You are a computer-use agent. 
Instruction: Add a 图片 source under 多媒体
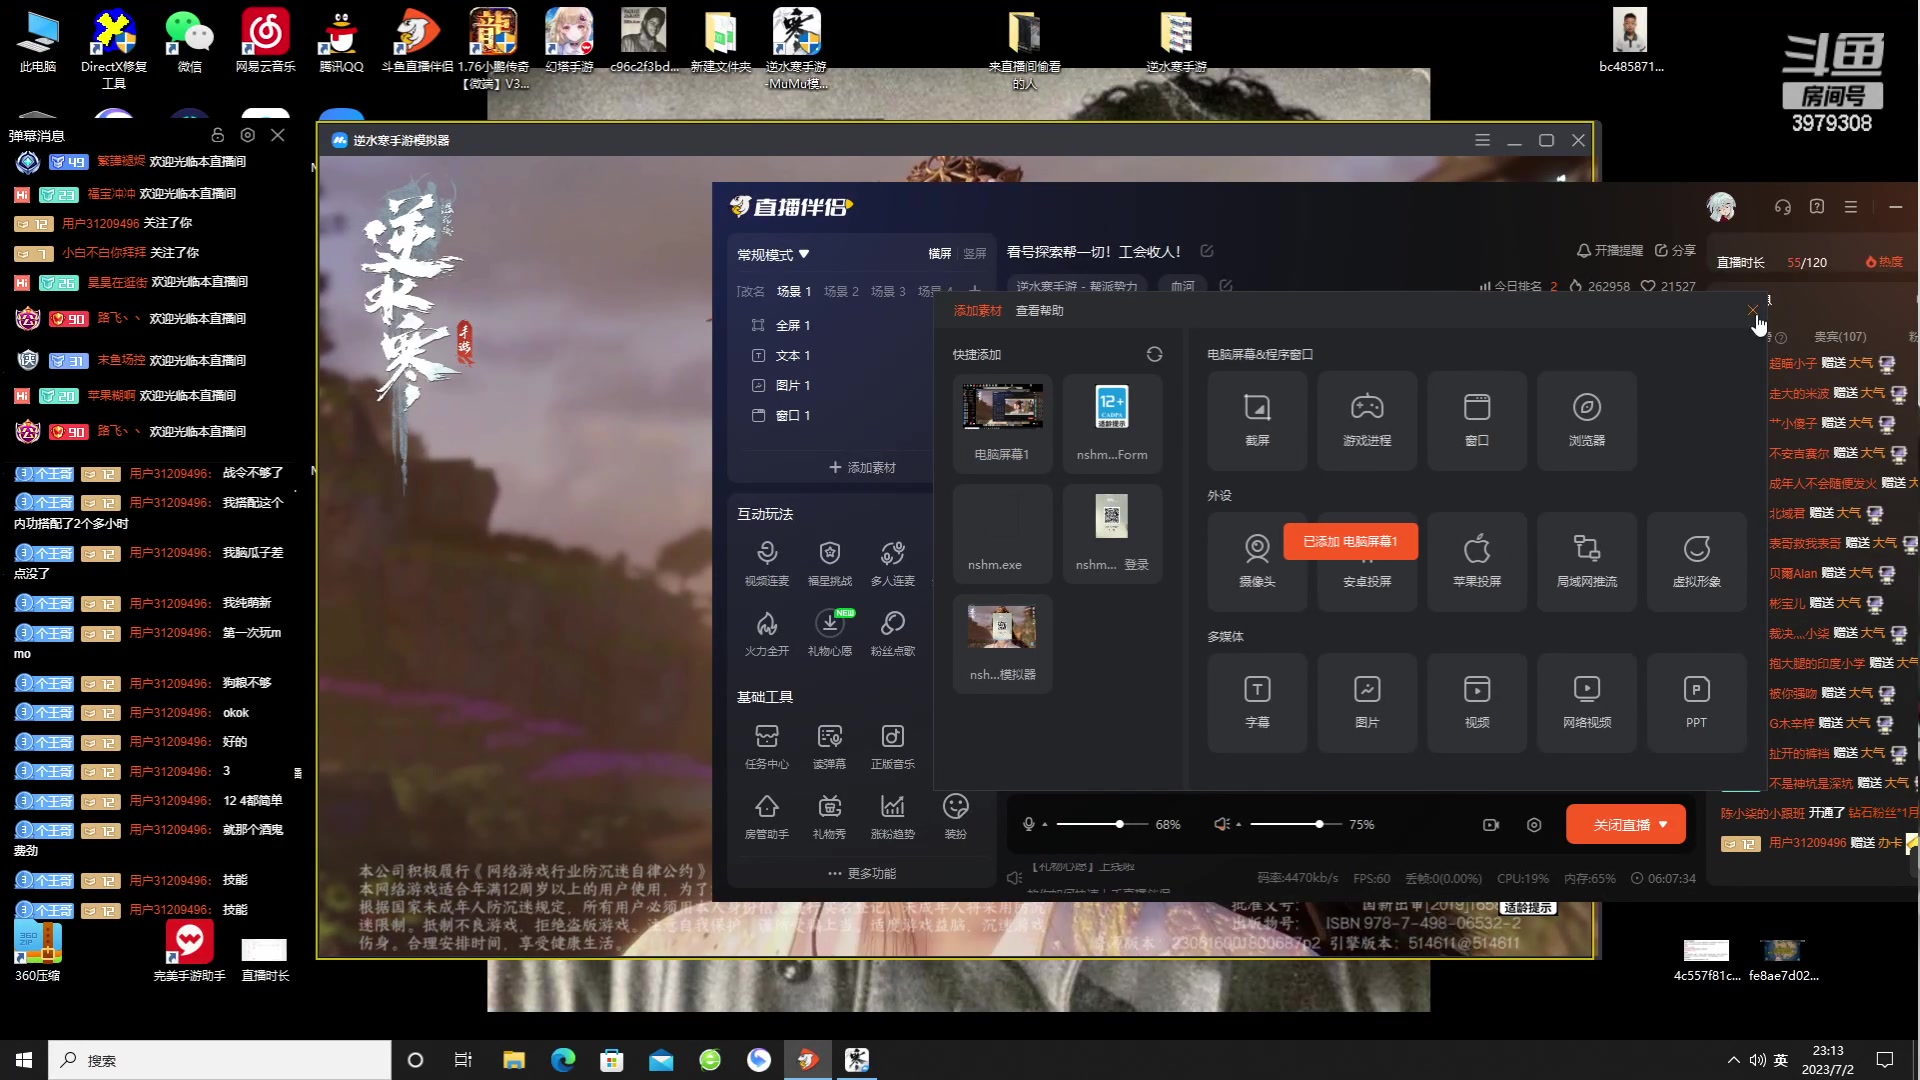(x=1367, y=702)
